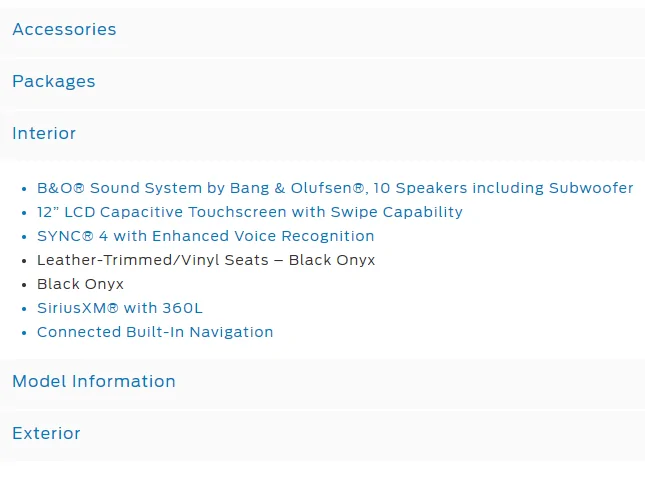645x497 pixels.
Task: Click the bullet beside B&O Sound System
Action: tap(24, 189)
